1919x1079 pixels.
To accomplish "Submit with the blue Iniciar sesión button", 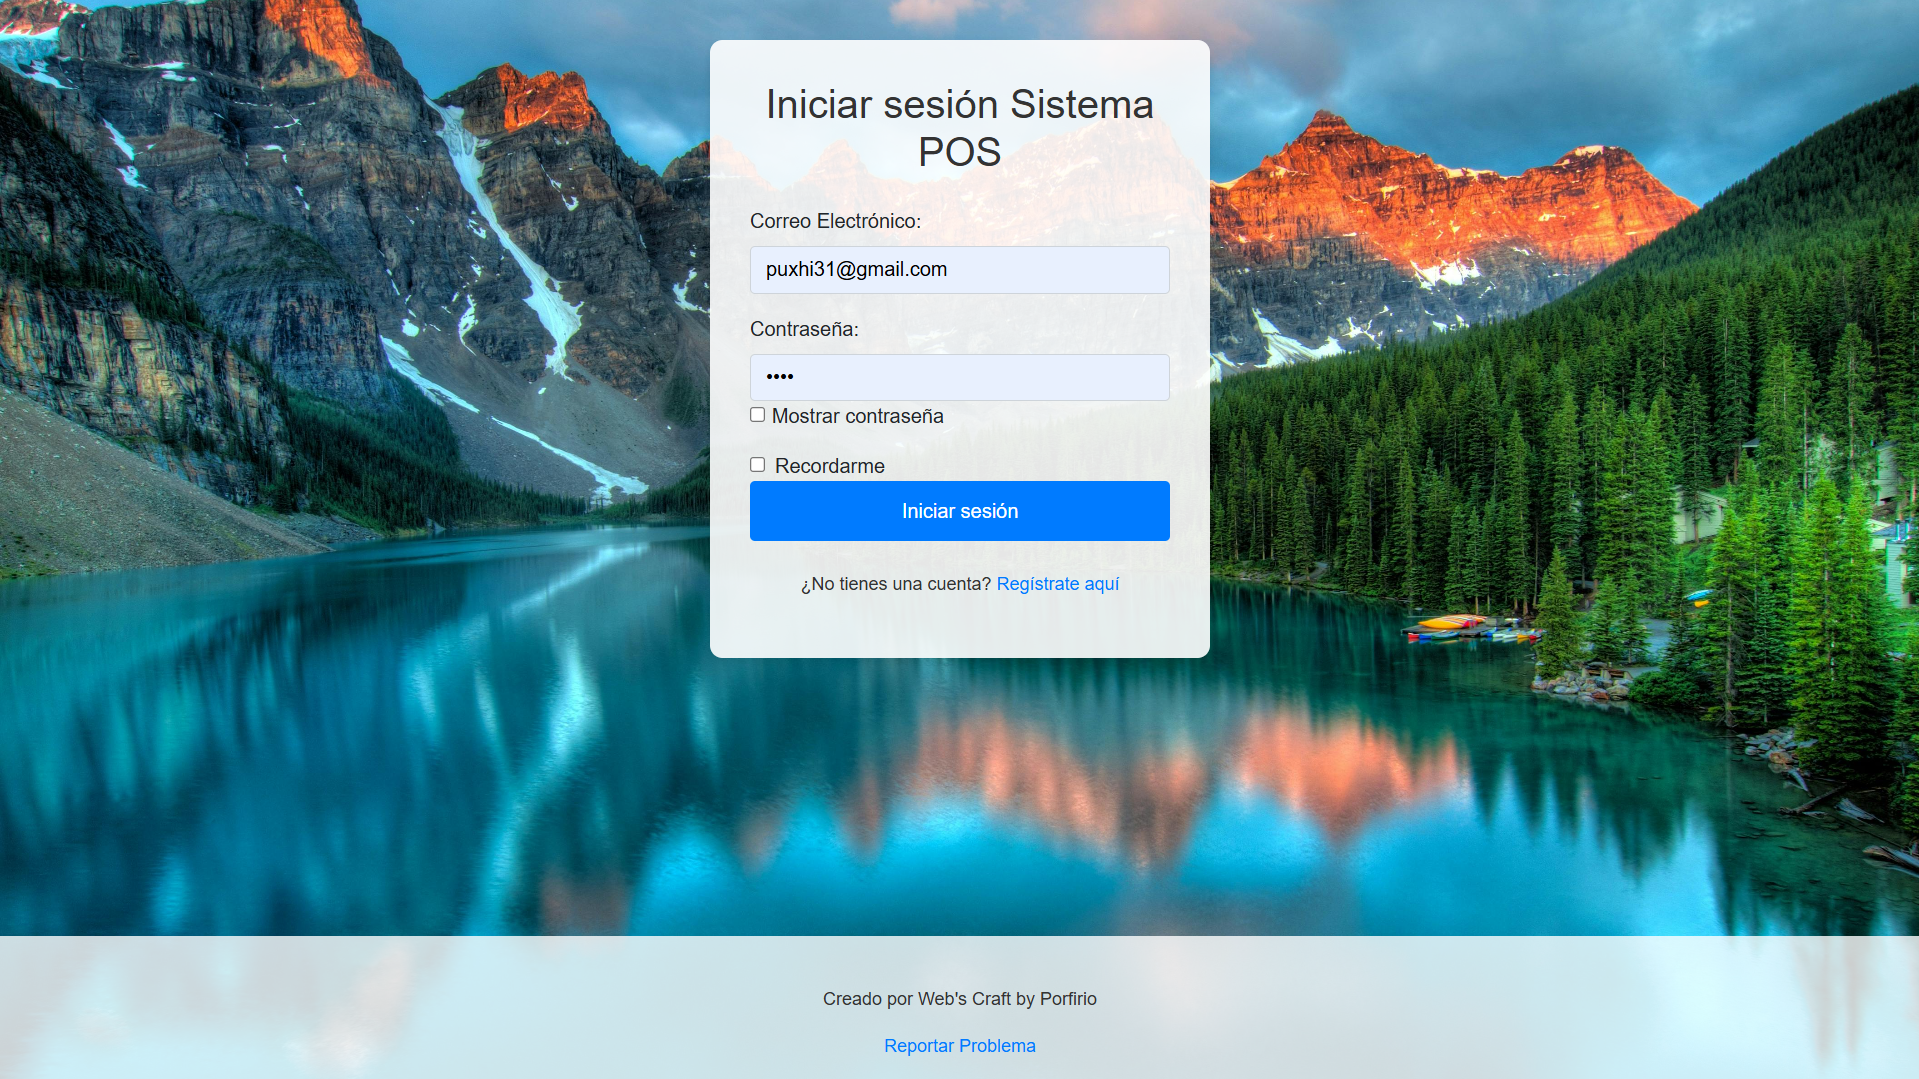I will [x=959, y=511].
